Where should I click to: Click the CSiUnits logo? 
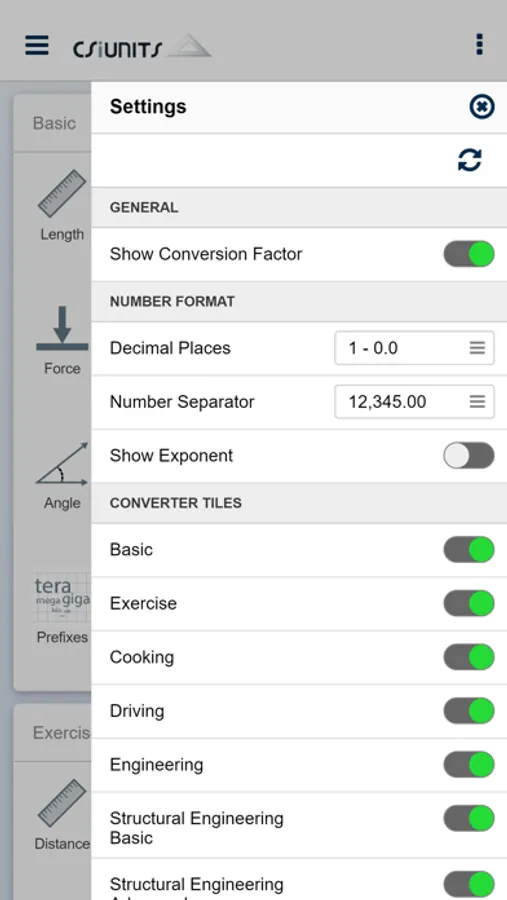[x=141, y=47]
